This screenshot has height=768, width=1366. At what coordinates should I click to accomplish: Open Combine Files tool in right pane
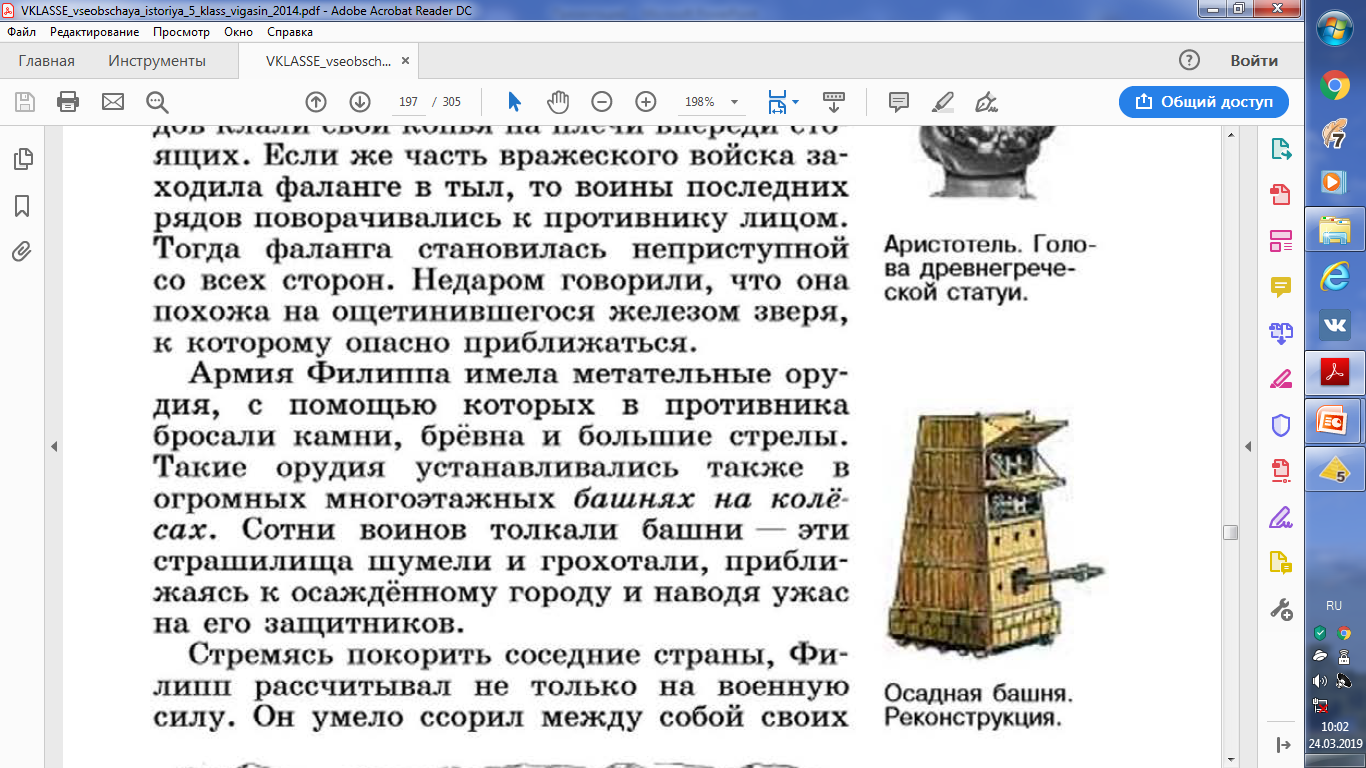point(1281,333)
